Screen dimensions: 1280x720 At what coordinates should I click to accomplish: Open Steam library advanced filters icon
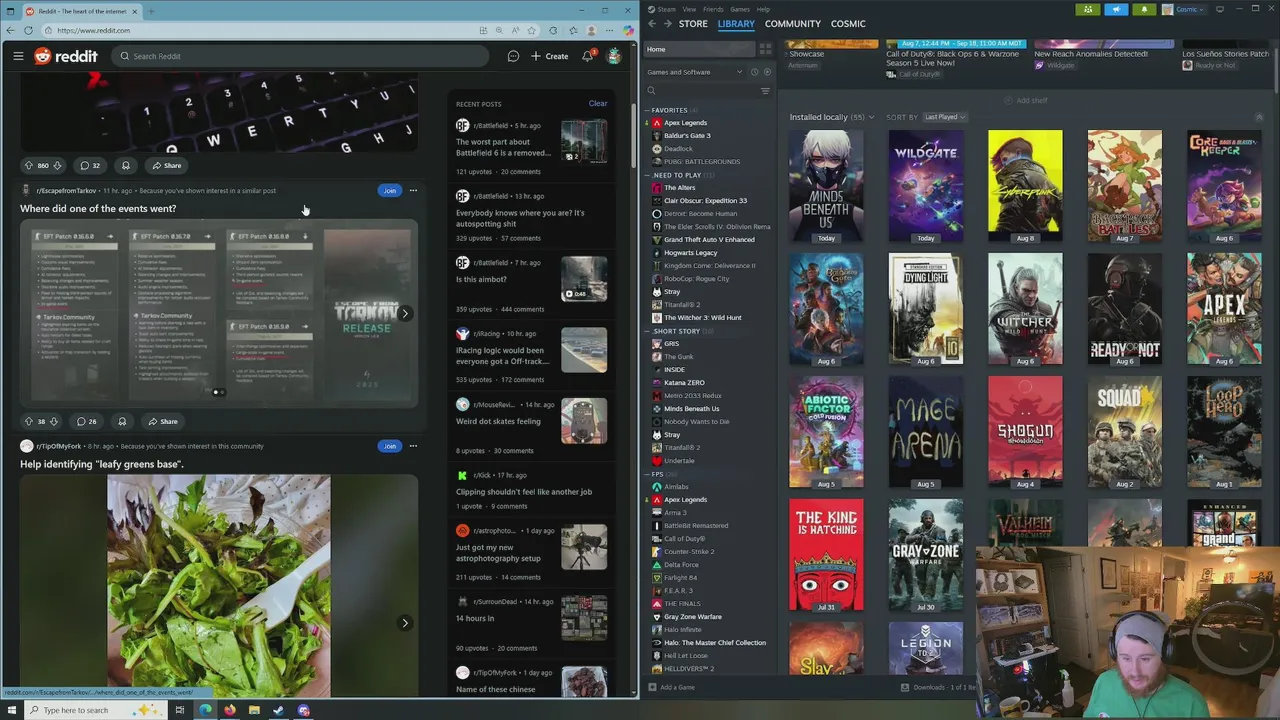pyautogui.click(x=765, y=91)
